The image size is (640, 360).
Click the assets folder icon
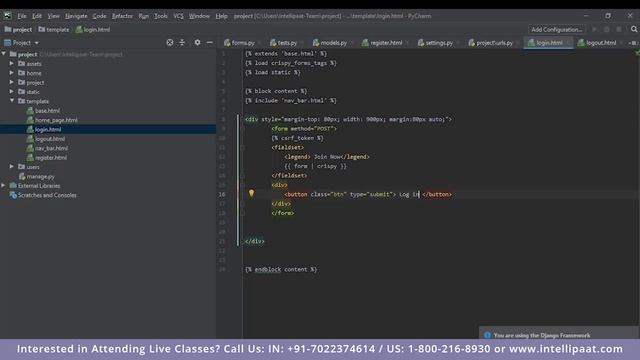(22, 63)
